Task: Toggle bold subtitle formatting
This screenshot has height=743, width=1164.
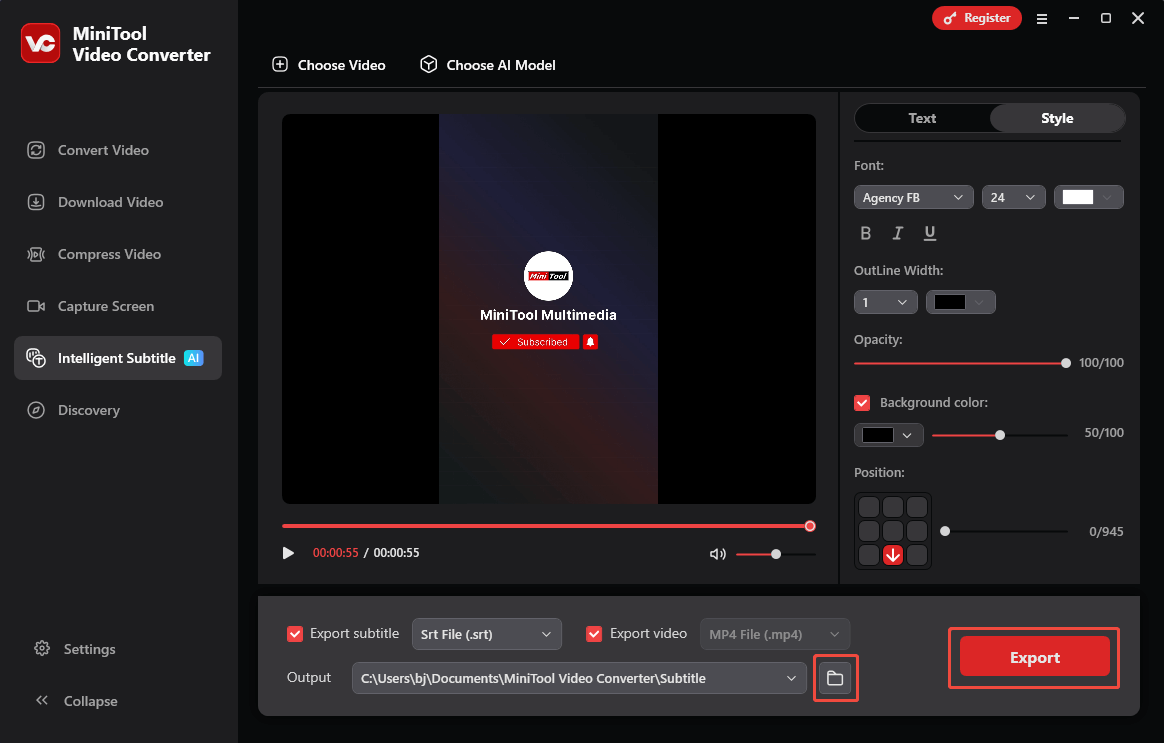Action: click(x=866, y=233)
